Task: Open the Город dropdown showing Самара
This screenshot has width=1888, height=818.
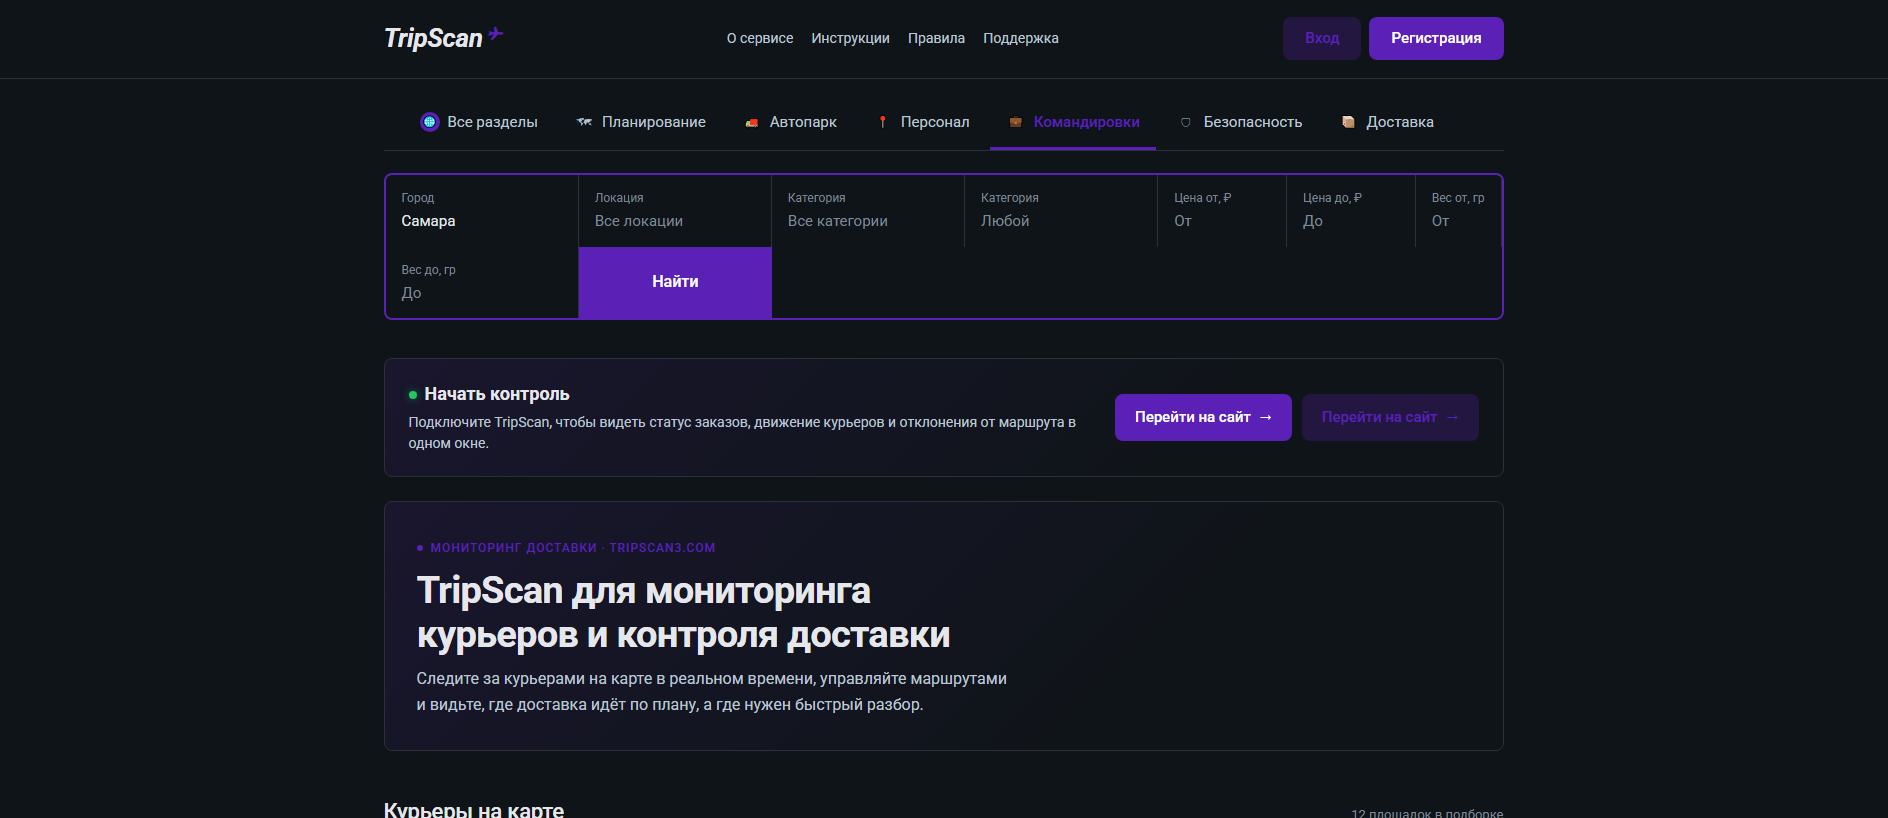Action: point(482,211)
